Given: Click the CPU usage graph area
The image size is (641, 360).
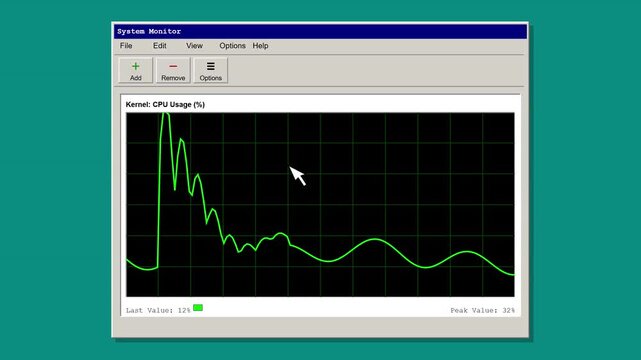Looking at the screenshot, I should pyautogui.click(x=320, y=205).
